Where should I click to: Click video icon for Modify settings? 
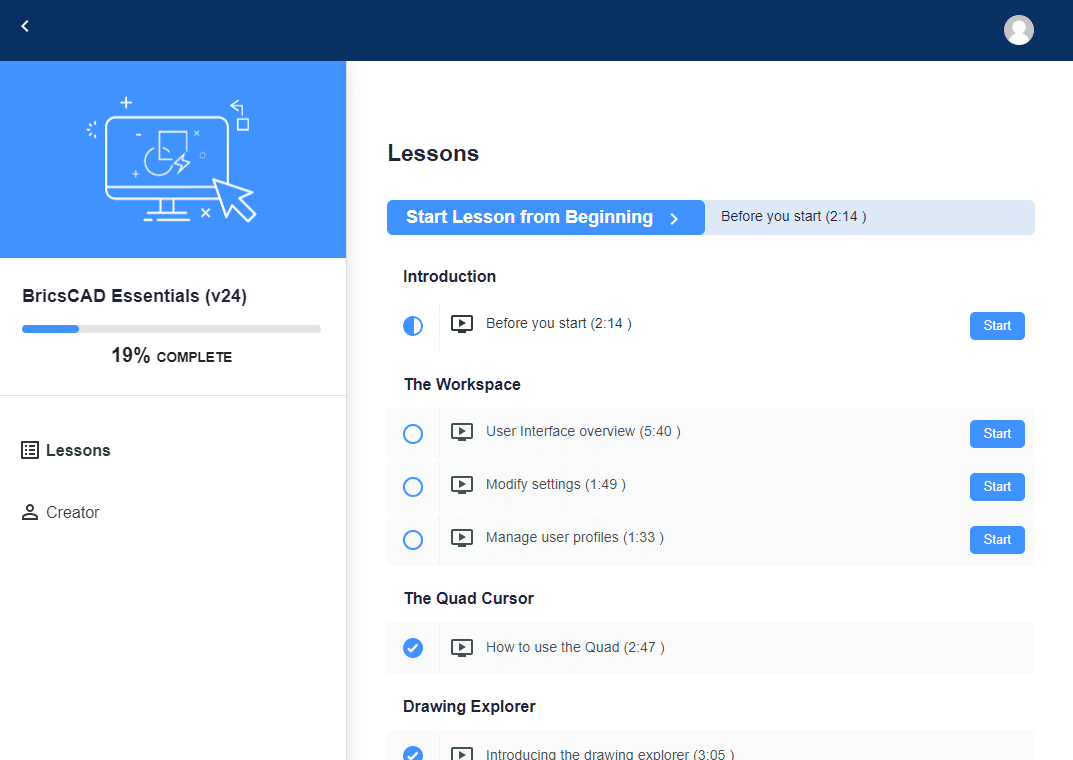462,485
